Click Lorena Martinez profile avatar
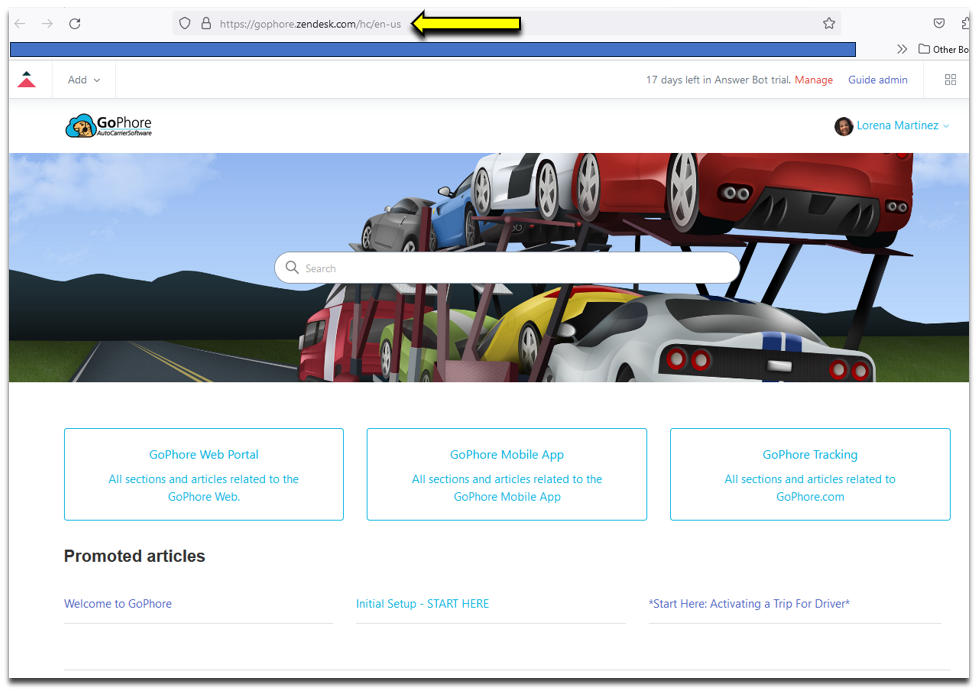 (x=844, y=126)
